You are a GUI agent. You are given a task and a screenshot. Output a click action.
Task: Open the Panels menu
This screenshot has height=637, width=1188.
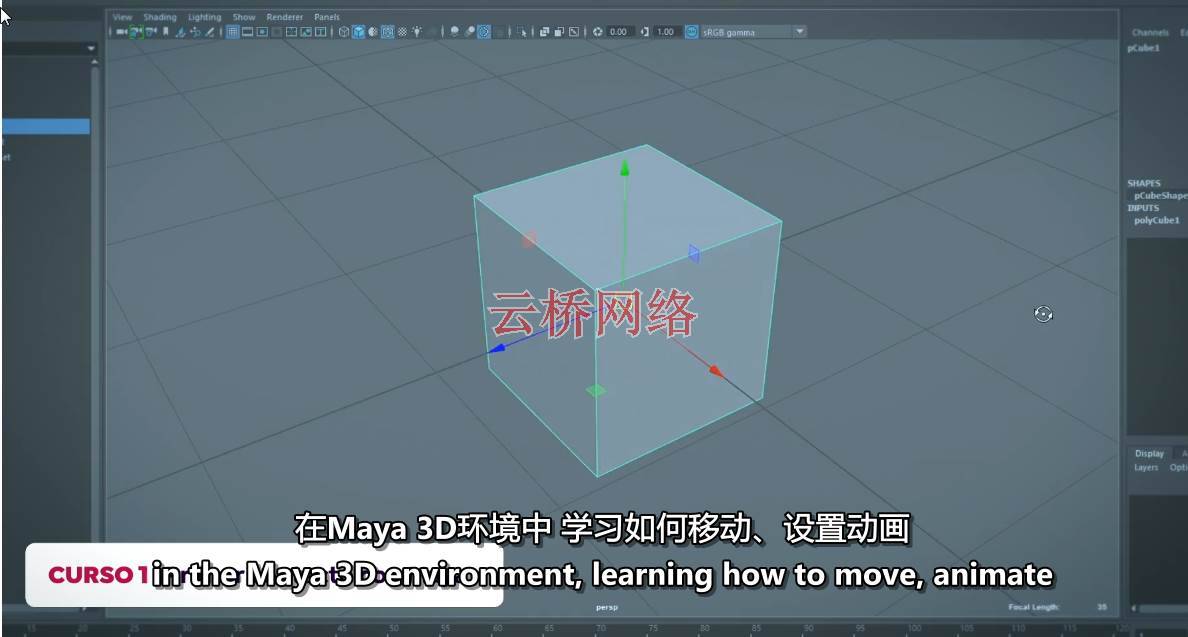326,17
